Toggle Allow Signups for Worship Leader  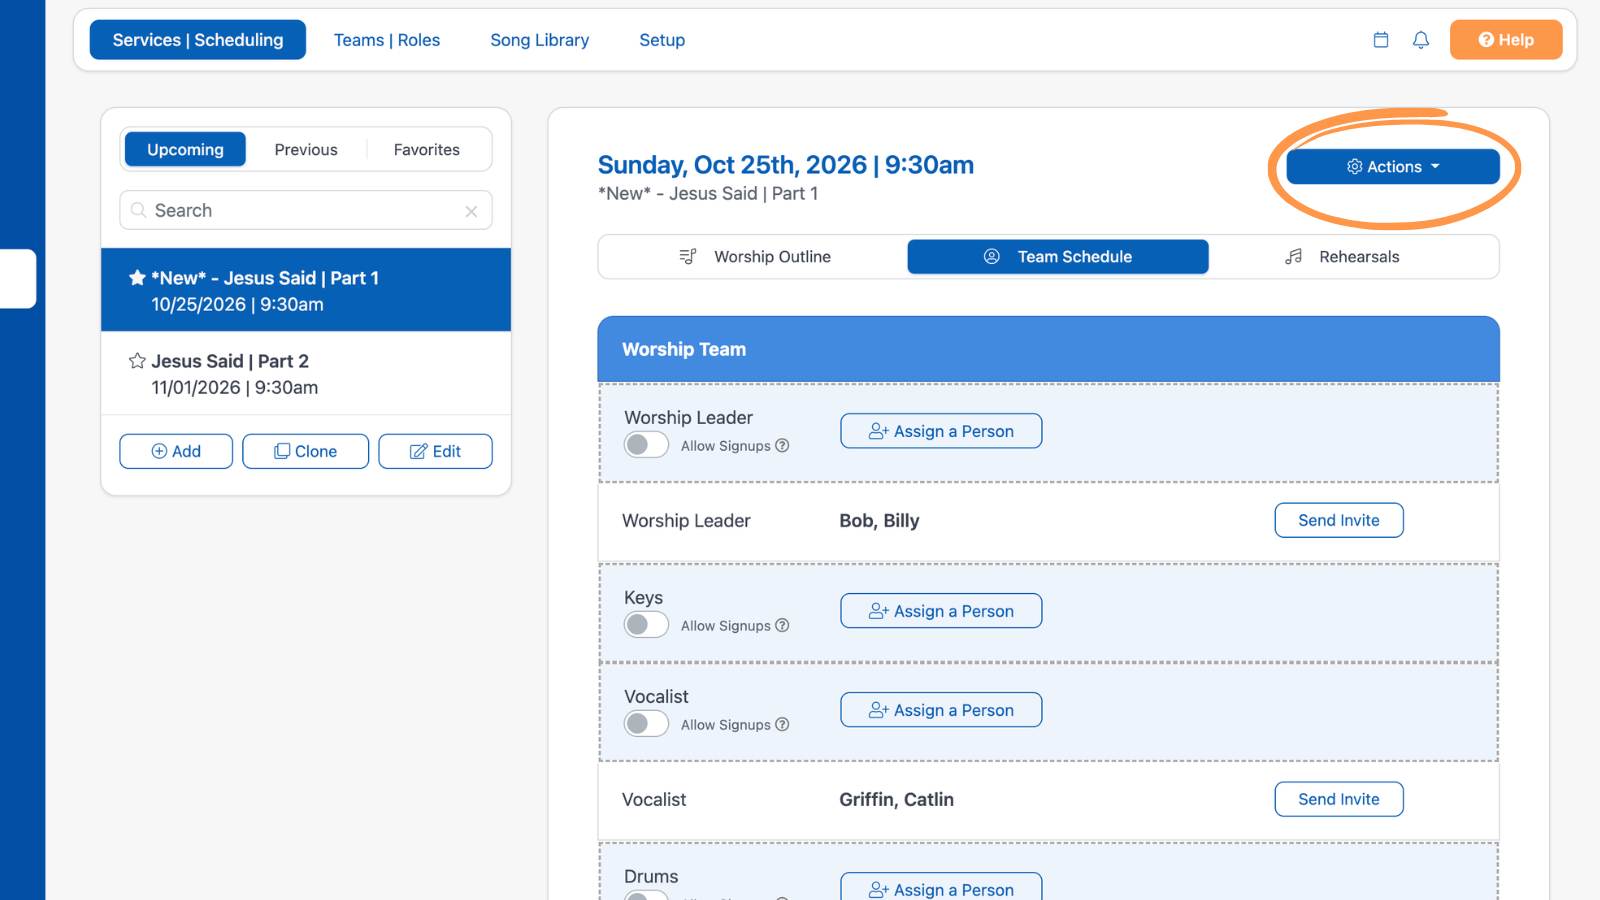[x=646, y=445]
